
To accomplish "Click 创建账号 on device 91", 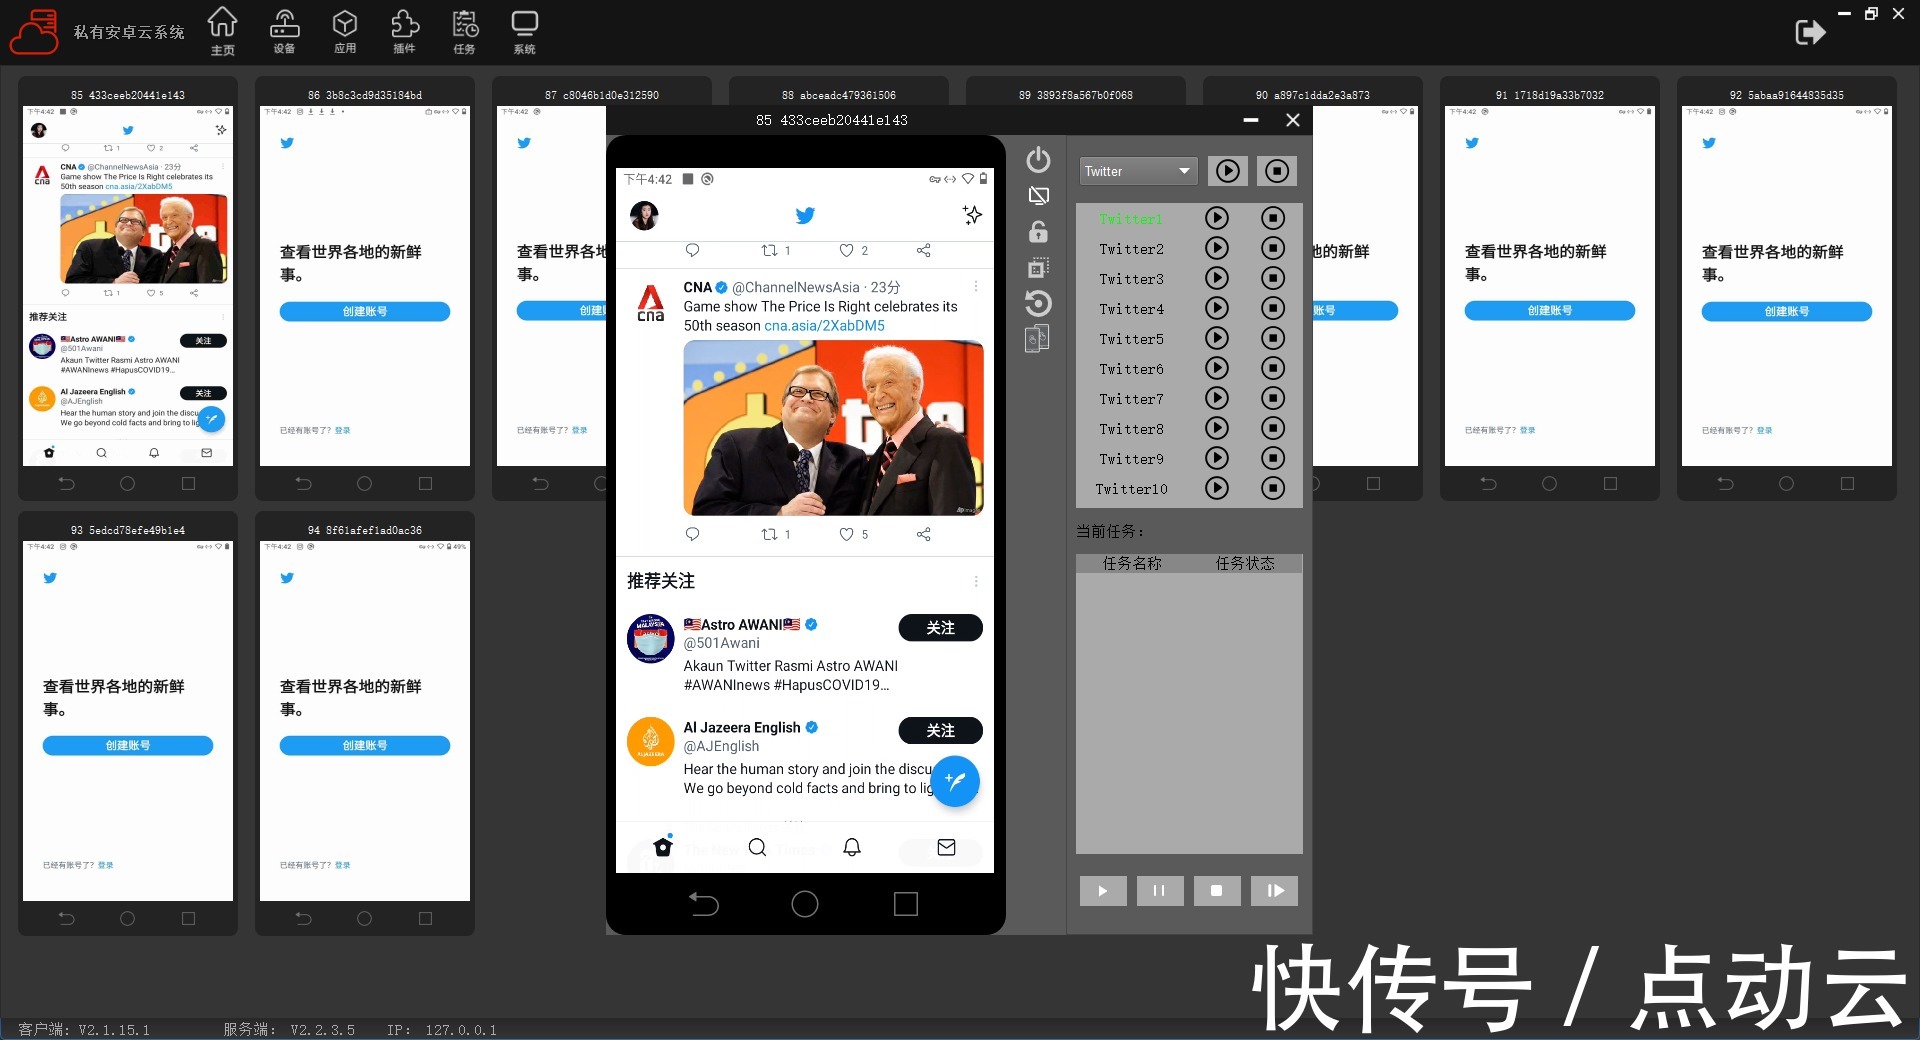I will 1550,311.
